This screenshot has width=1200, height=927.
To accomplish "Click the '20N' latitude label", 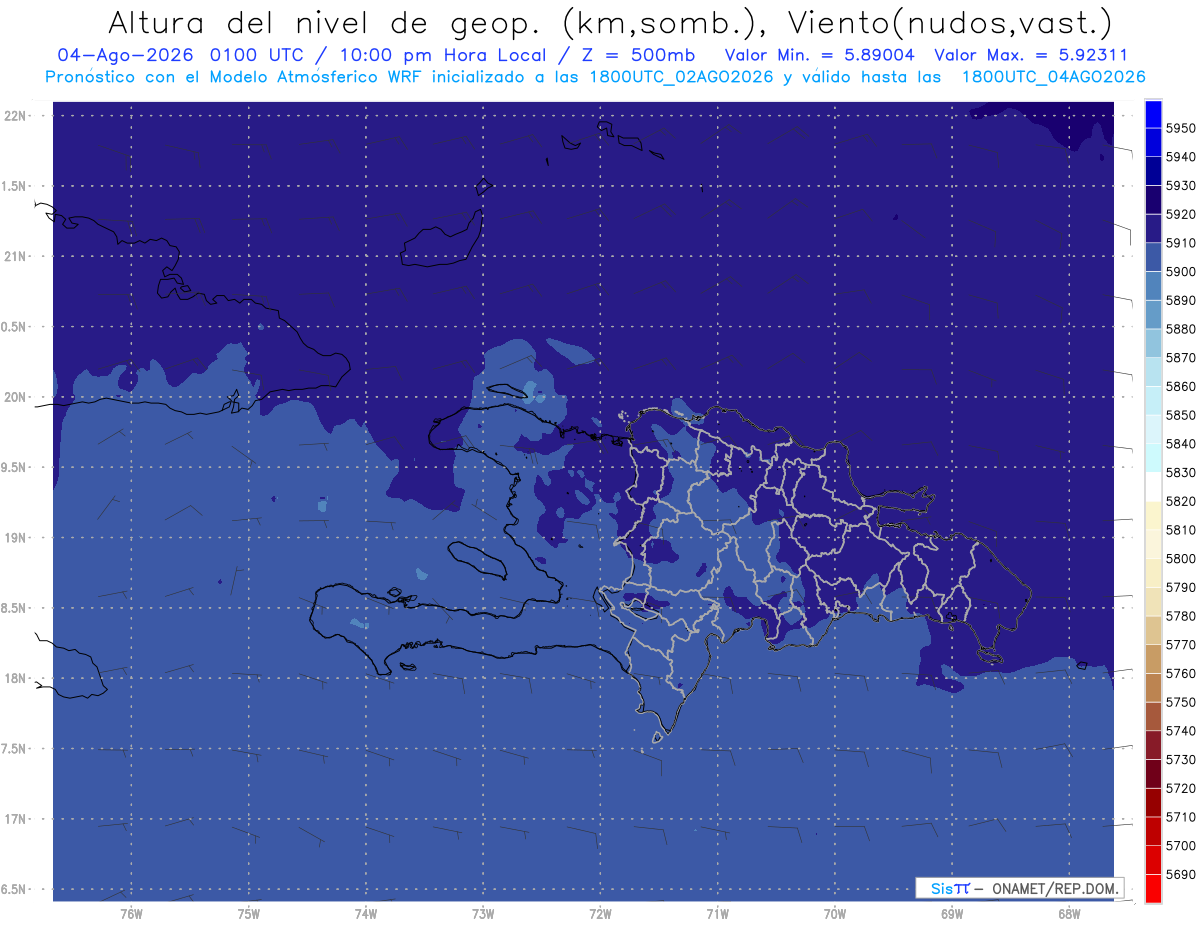I will click(17, 397).
